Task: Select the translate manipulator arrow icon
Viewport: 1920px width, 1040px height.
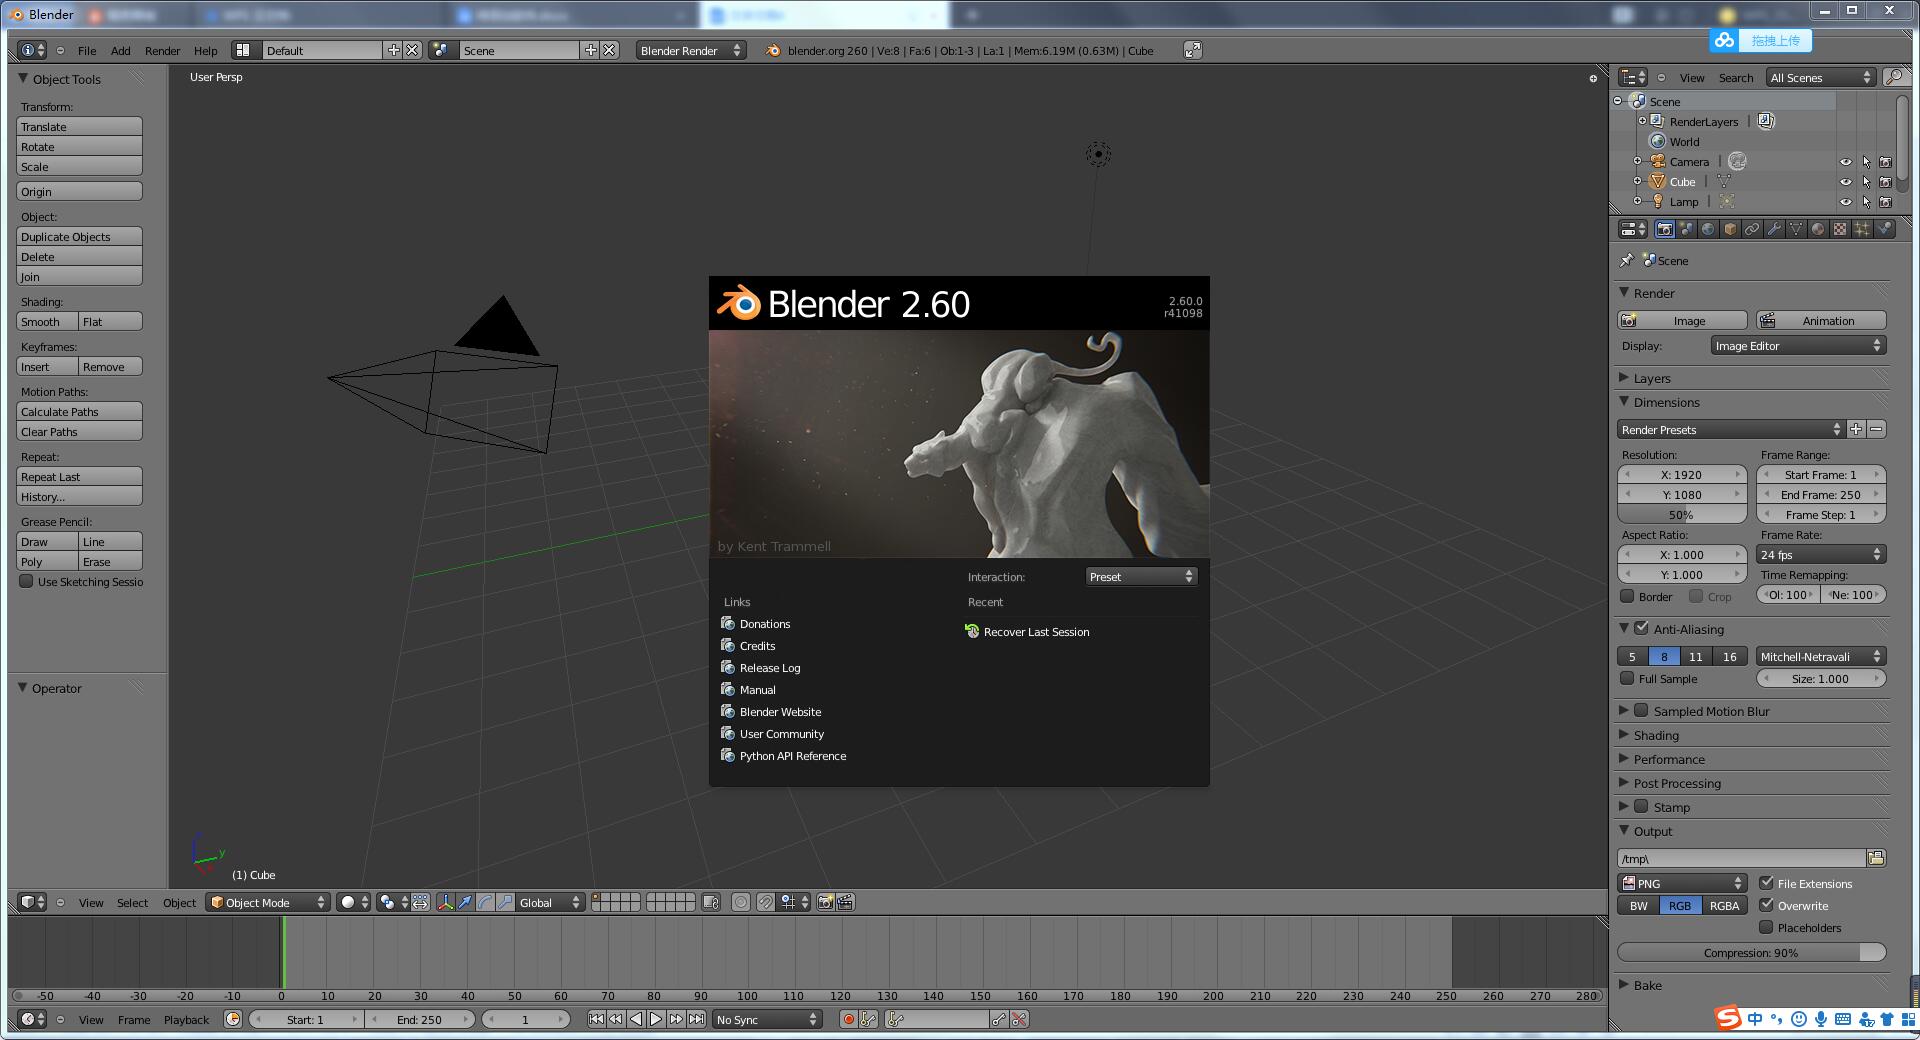Action: tap(465, 902)
